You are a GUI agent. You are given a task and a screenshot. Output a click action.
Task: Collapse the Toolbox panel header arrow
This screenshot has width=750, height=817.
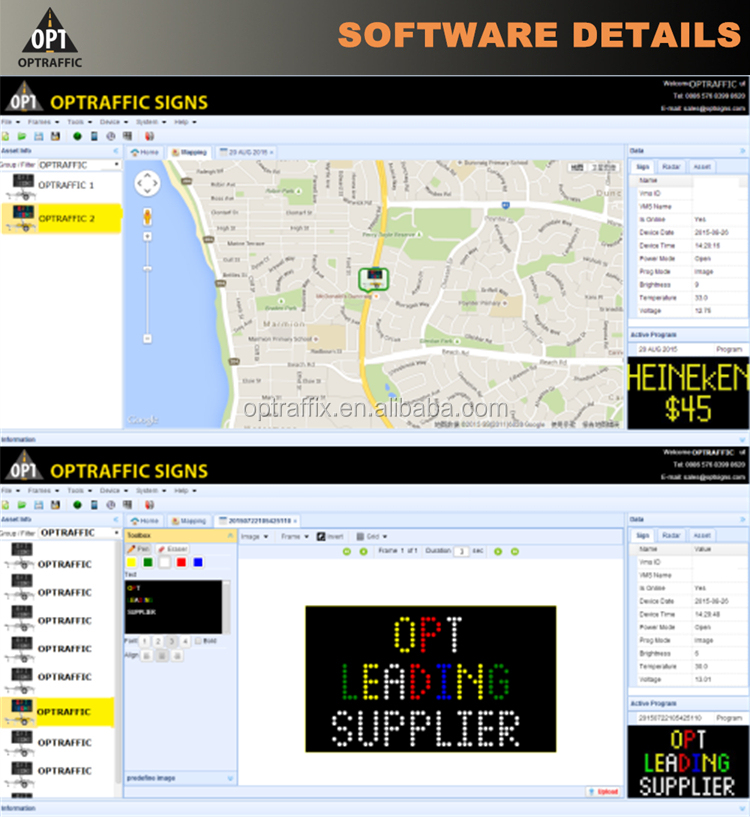(229, 536)
